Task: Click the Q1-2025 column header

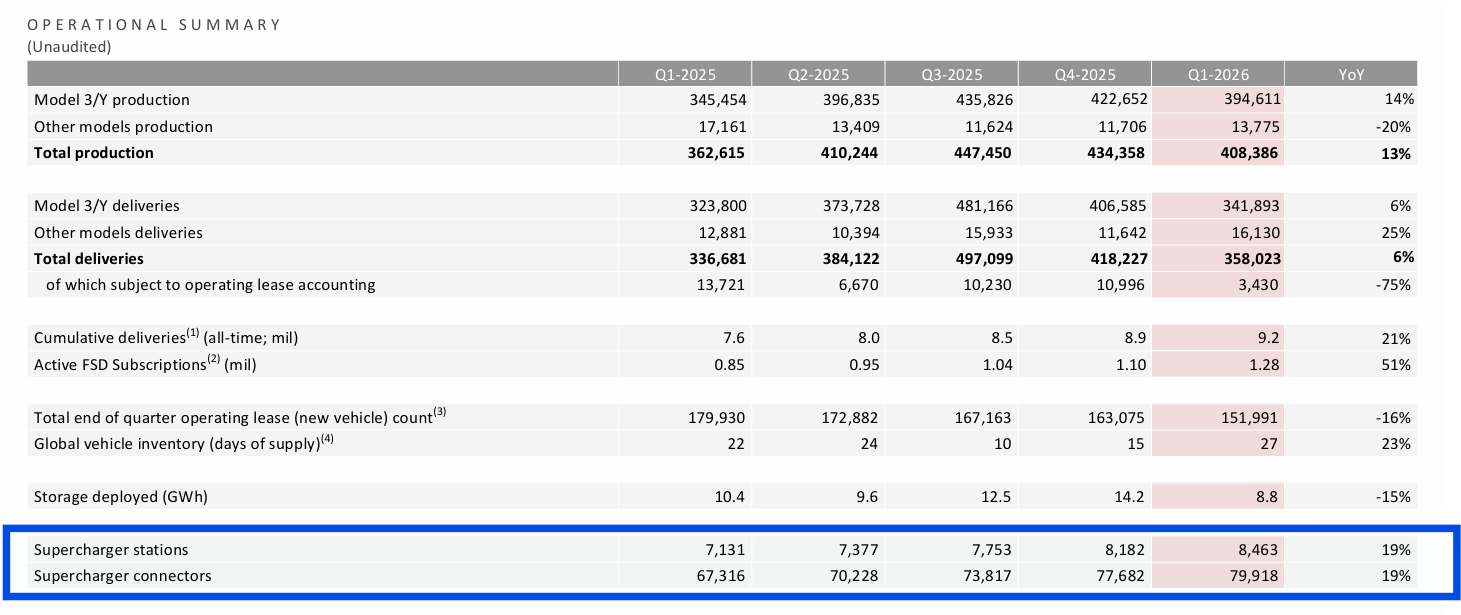Action: [685, 74]
